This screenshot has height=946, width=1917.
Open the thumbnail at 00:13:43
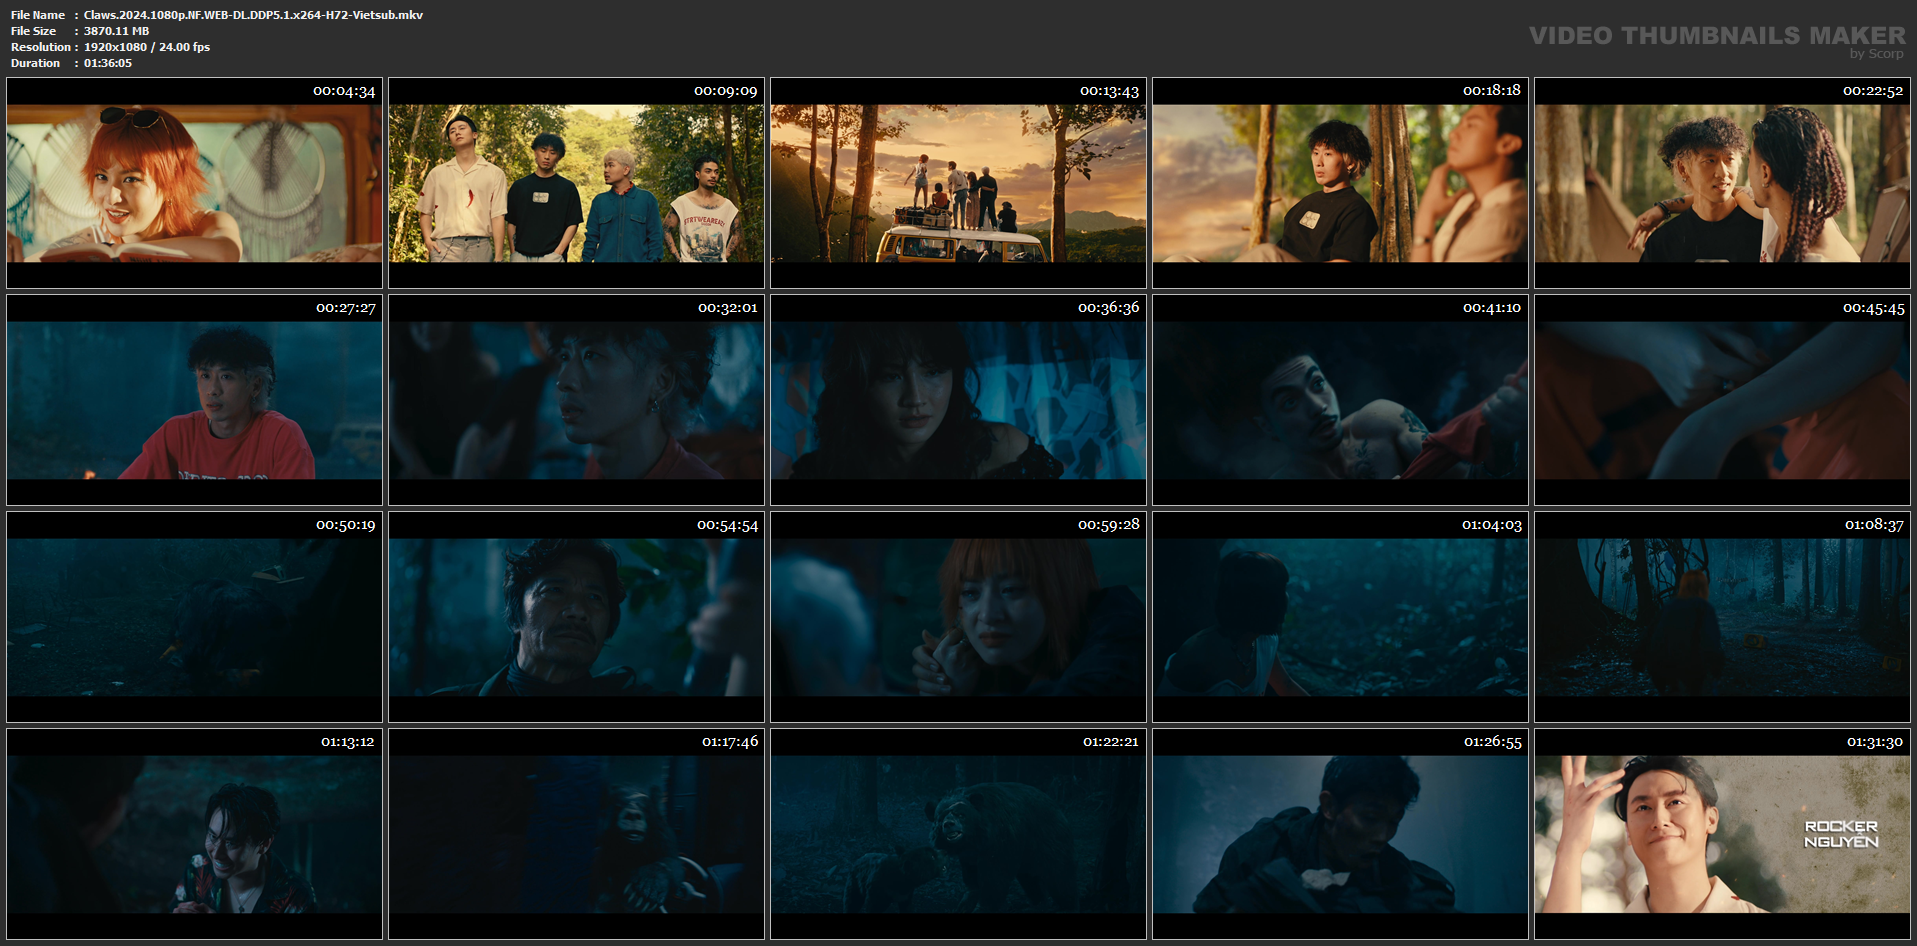click(x=958, y=183)
